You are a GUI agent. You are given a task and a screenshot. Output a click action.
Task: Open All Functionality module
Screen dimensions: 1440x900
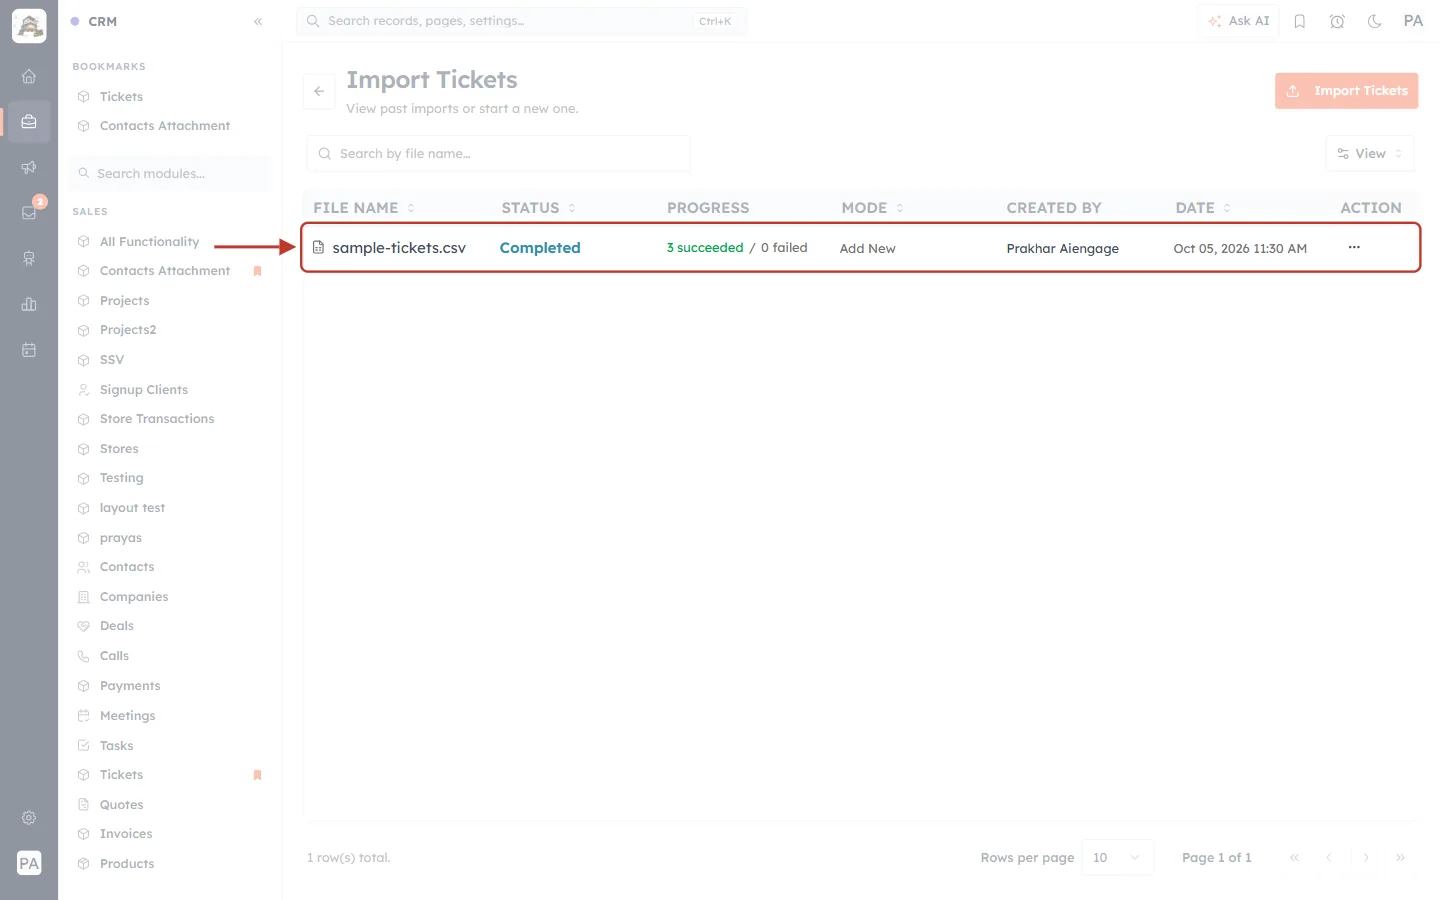click(x=149, y=242)
